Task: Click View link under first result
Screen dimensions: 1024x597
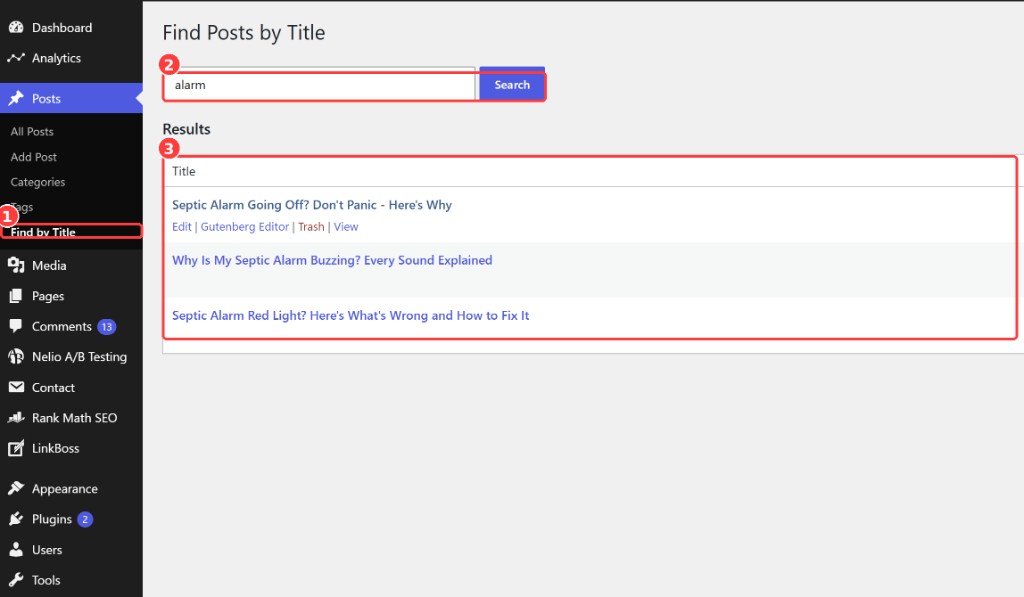Action: click(x=346, y=227)
